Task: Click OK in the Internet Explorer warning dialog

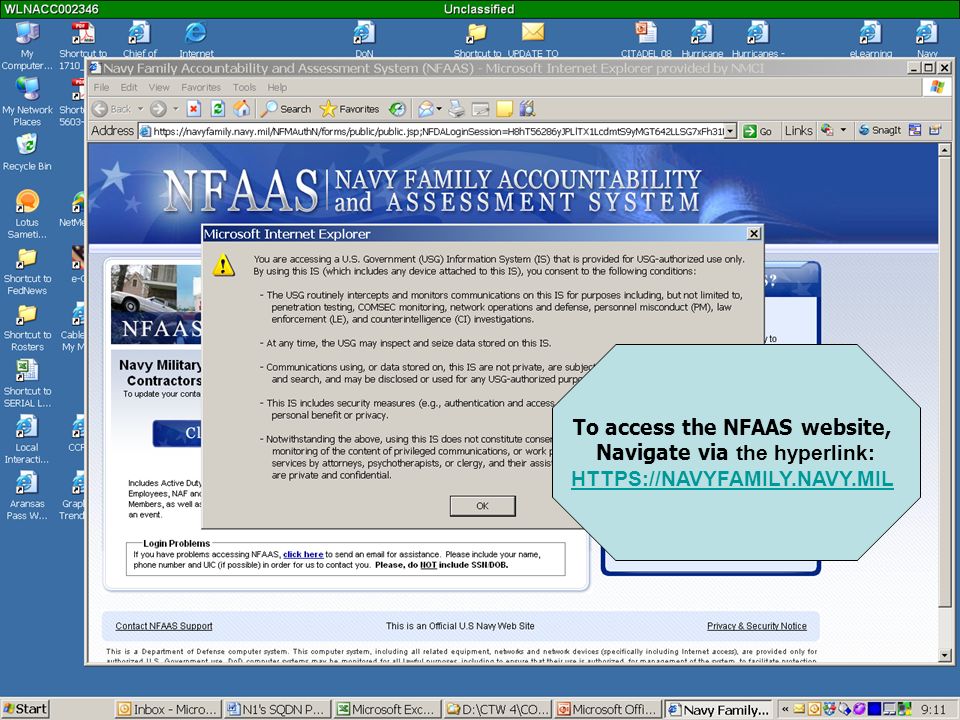Action: 482,506
